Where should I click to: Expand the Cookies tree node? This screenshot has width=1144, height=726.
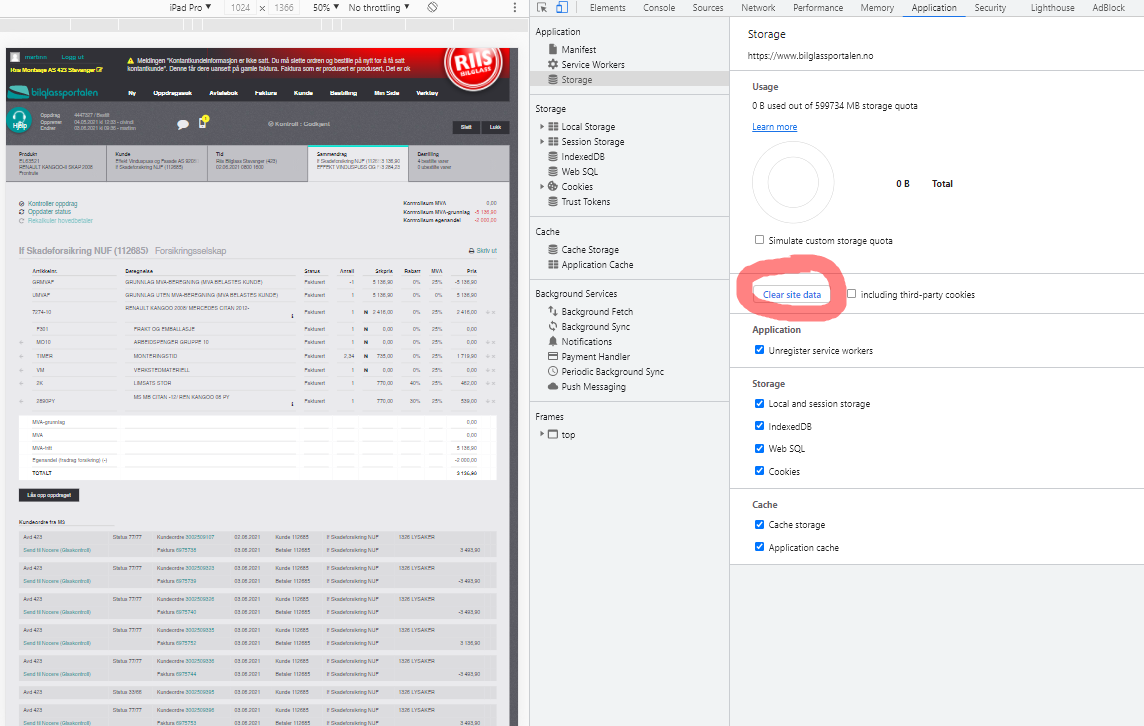pyautogui.click(x=542, y=186)
